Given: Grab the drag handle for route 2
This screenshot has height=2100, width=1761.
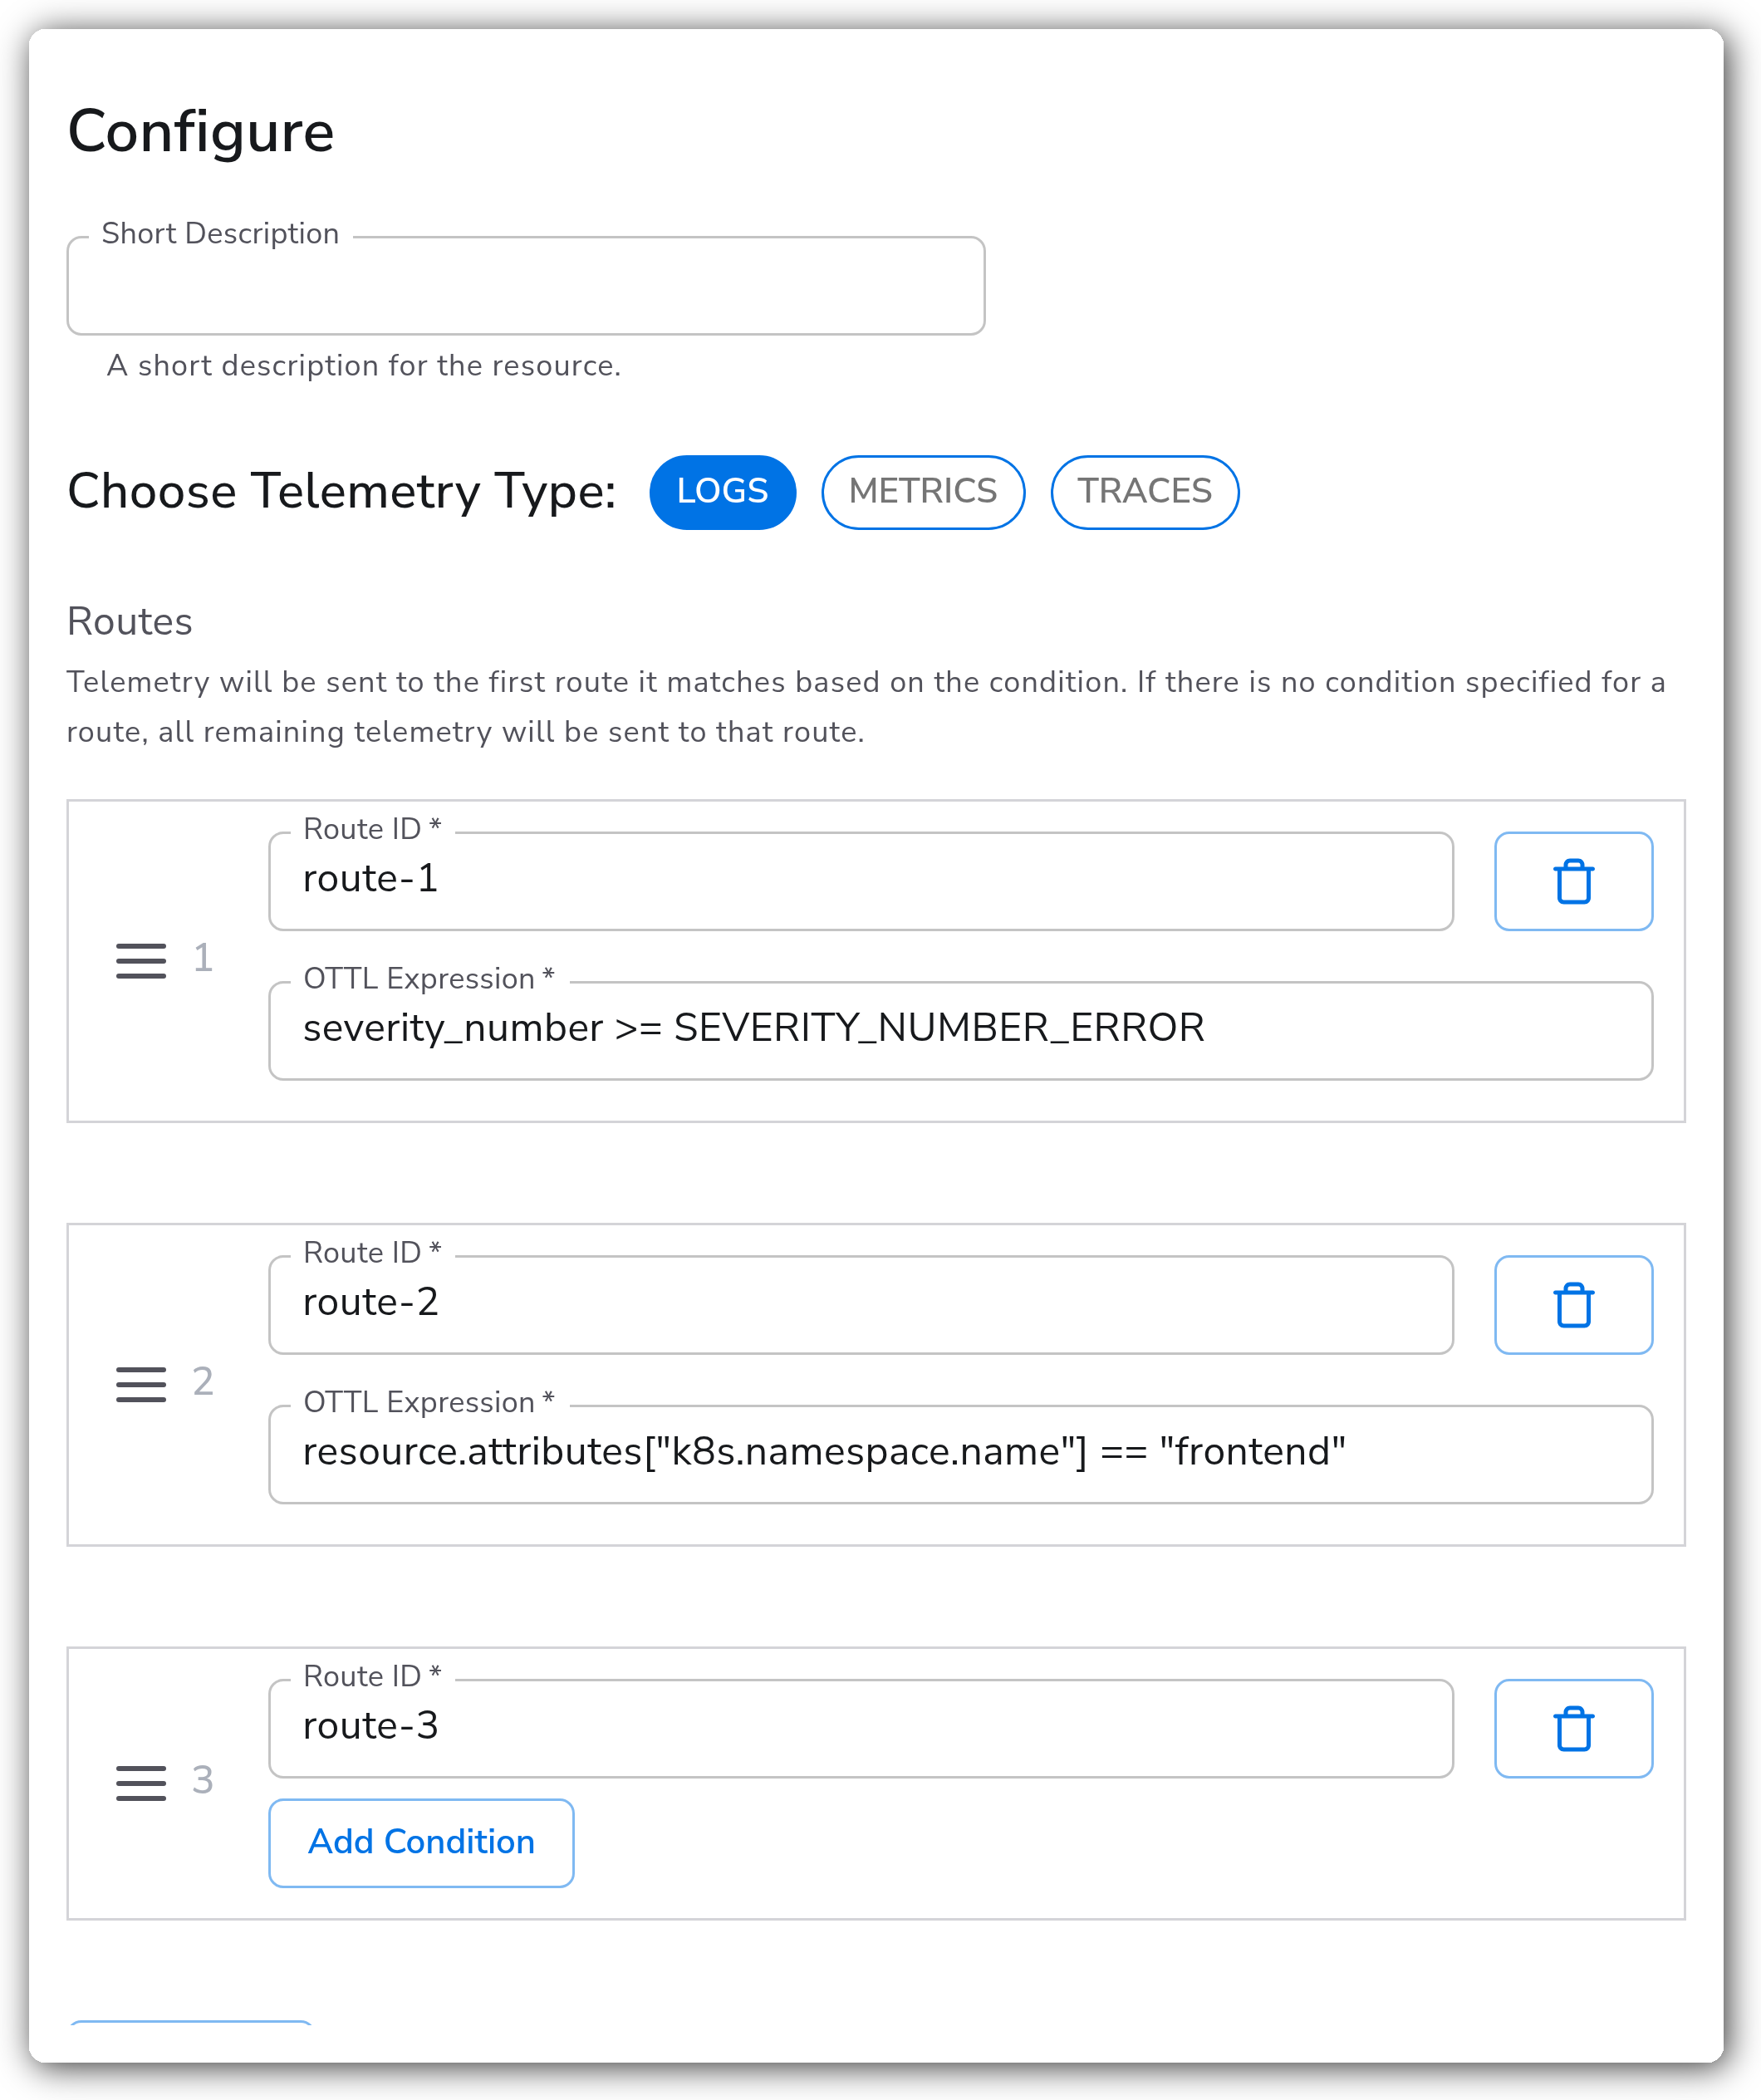Looking at the screenshot, I should tap(141, 1384).
